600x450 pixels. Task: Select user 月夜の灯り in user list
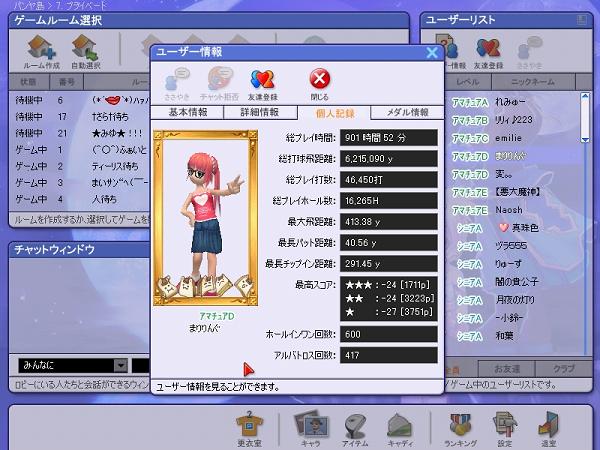[x=513, y=300]
